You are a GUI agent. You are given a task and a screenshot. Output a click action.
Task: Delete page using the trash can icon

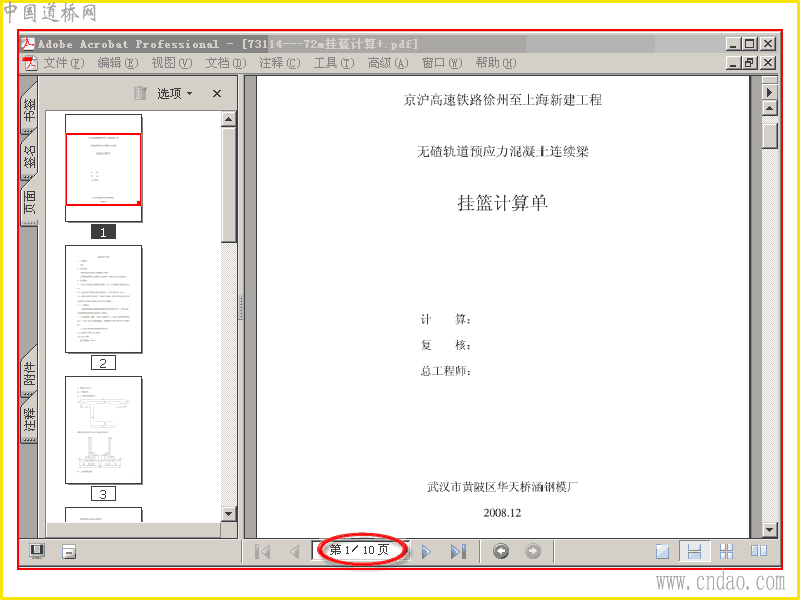click(140, 93)
